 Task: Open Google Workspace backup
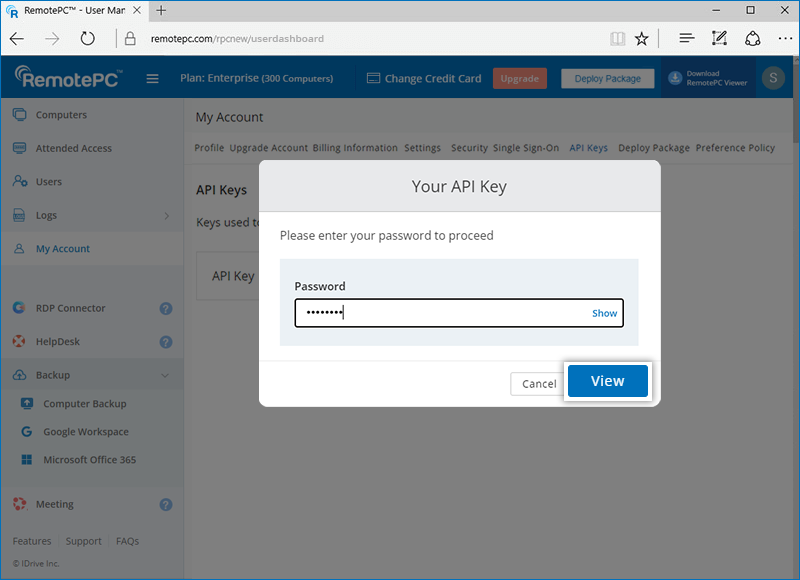point(85,432)
